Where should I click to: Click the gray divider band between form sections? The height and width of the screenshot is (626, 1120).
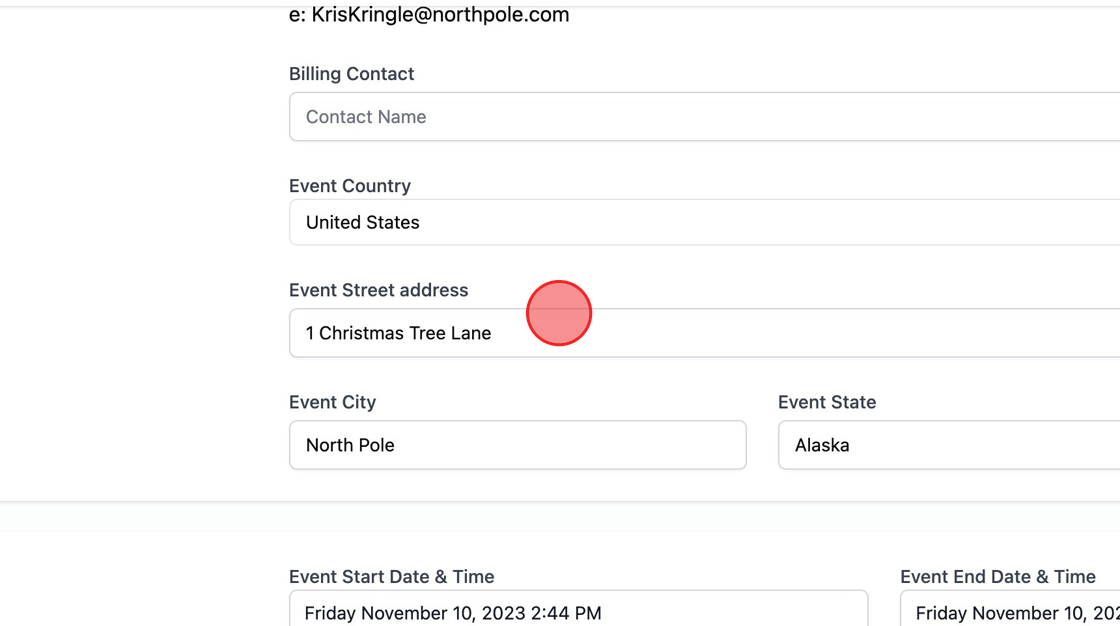pyautogui.click(x=560, y=517)
